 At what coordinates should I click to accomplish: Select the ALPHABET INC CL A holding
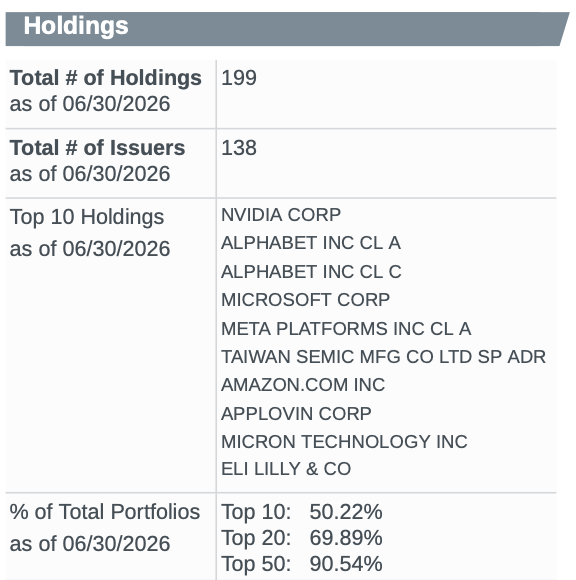pyautogui.click(x=311, y=243)
